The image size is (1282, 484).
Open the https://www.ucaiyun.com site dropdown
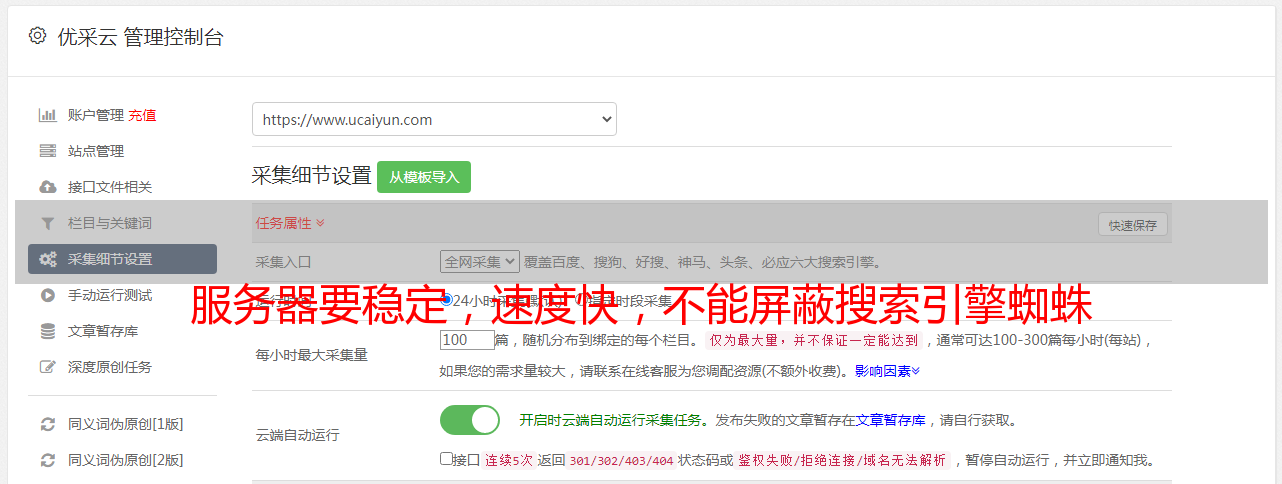point(434,119)
